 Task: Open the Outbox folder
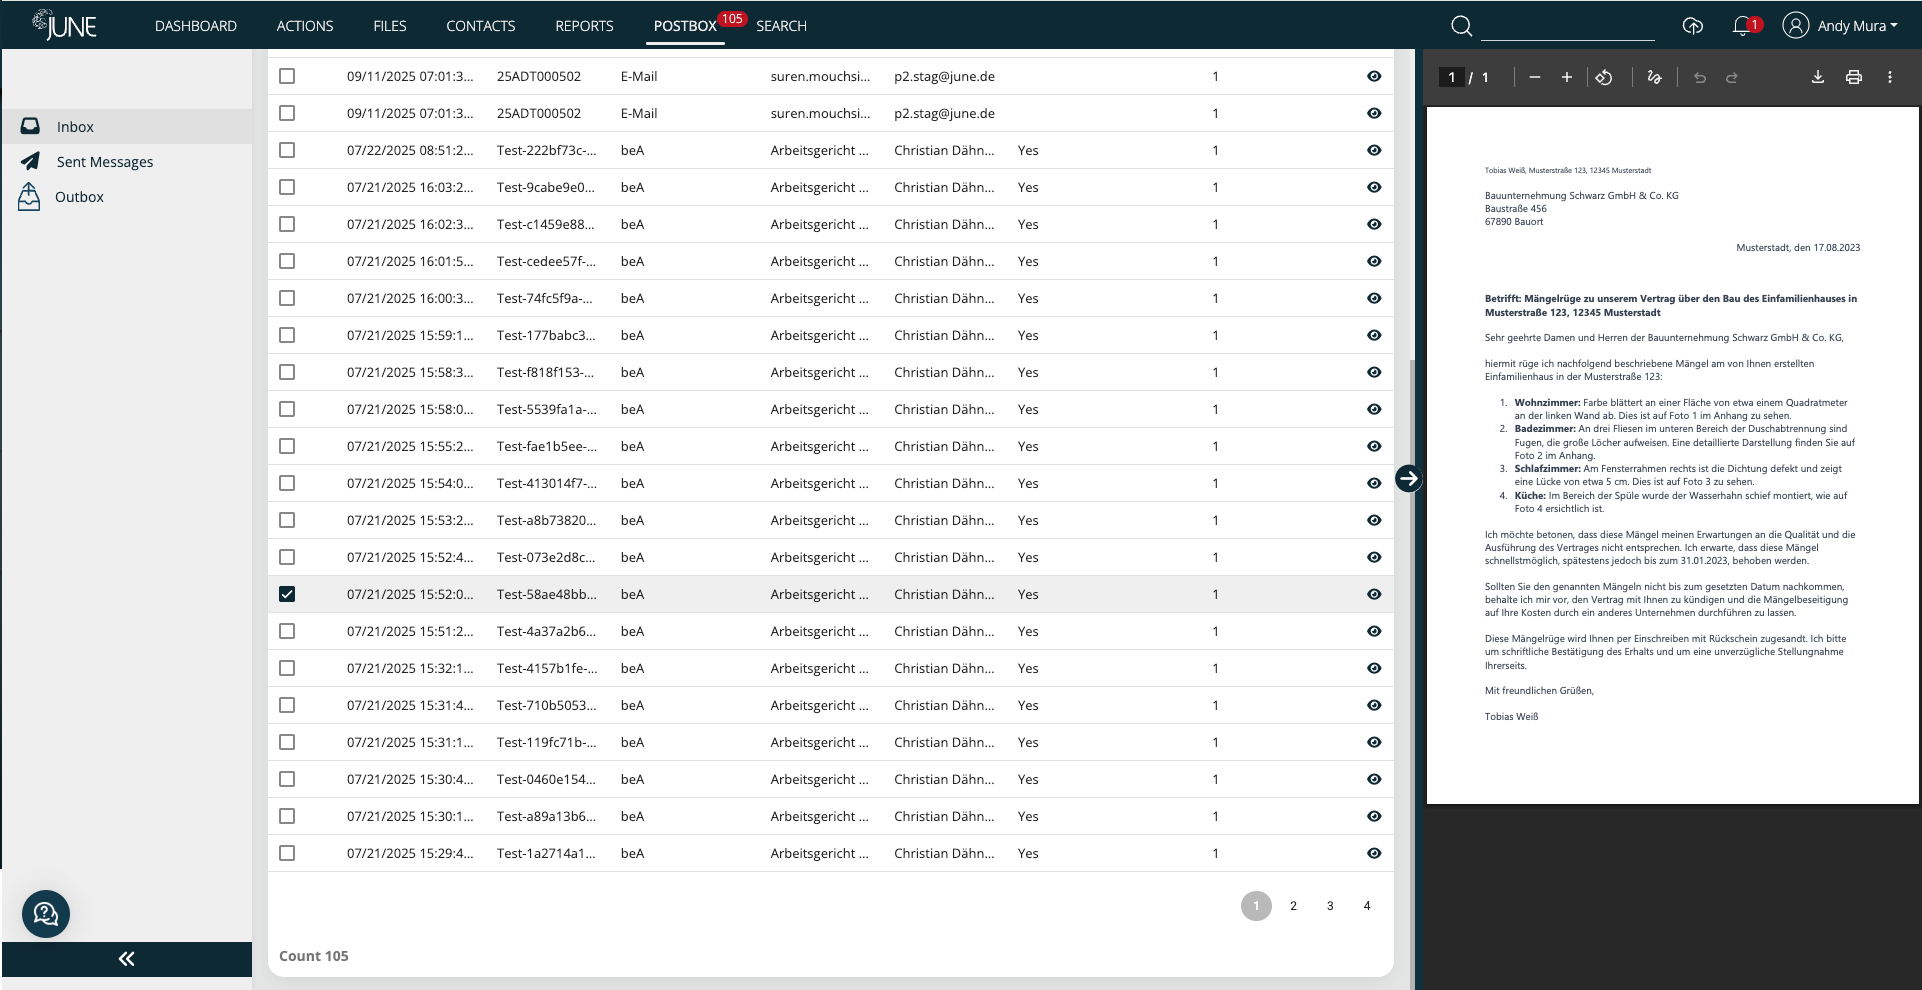pyautogui.click(x=80, y=196)
